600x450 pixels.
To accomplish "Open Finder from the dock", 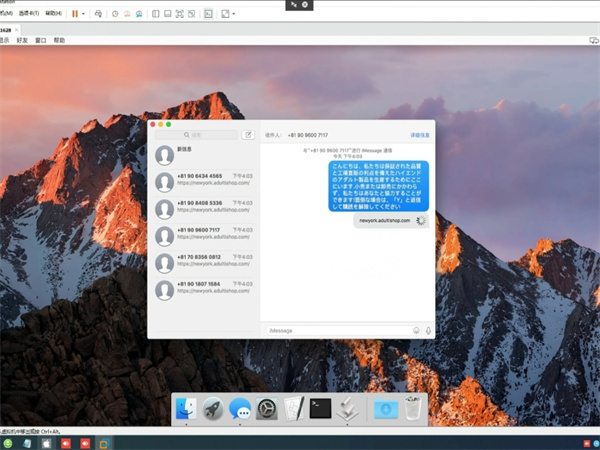I will pos(185,408).
